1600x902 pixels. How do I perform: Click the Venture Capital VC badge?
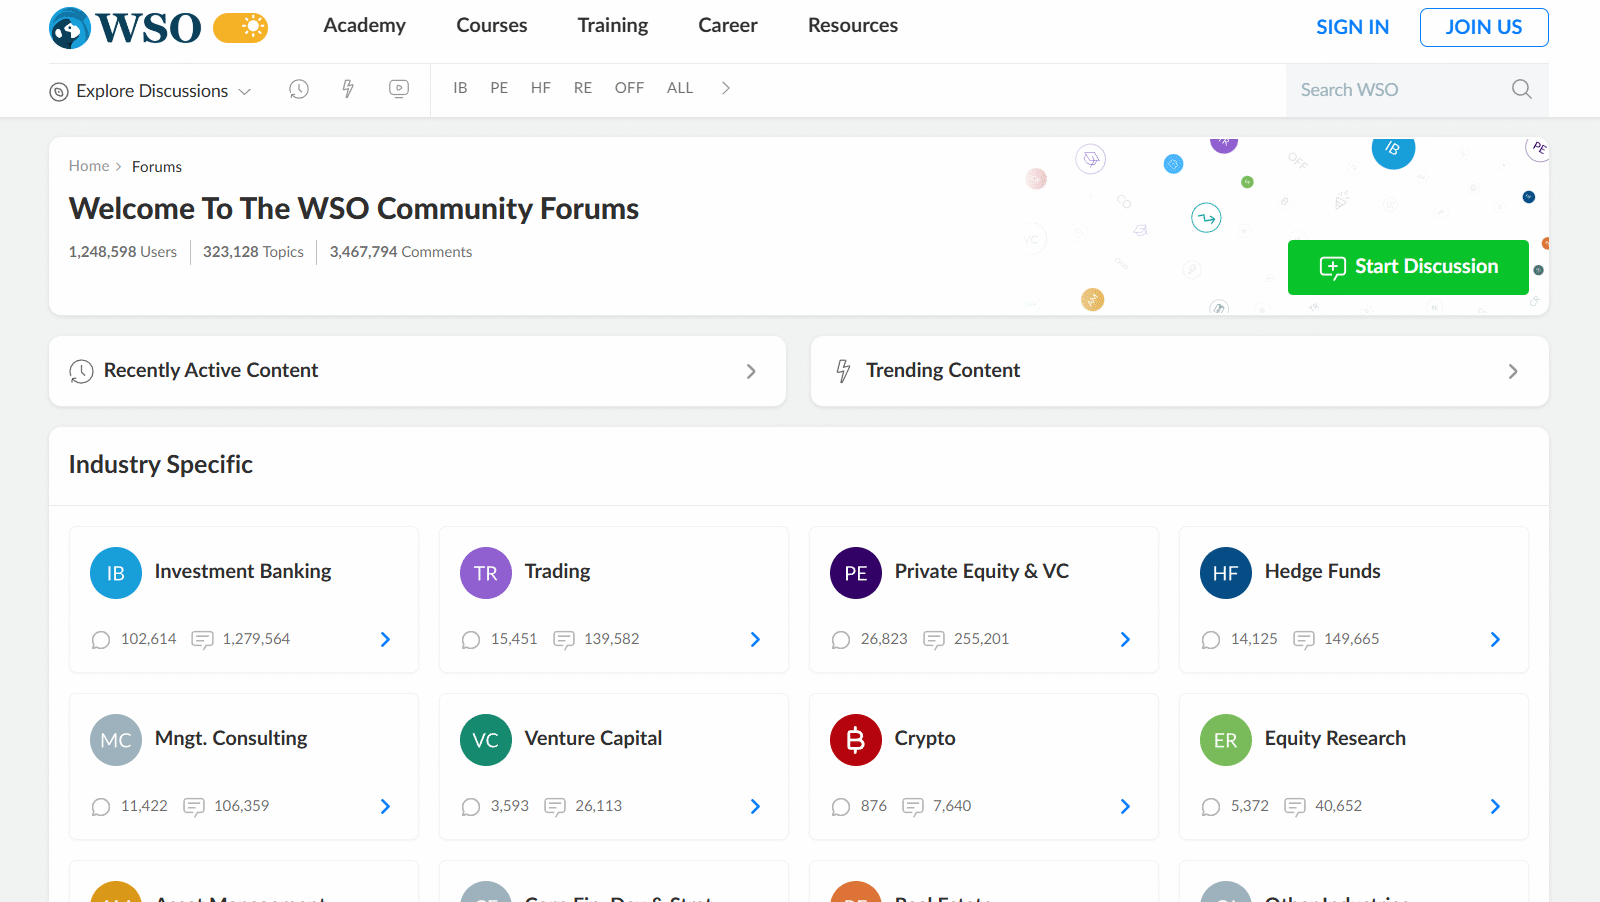coord(486,740)
